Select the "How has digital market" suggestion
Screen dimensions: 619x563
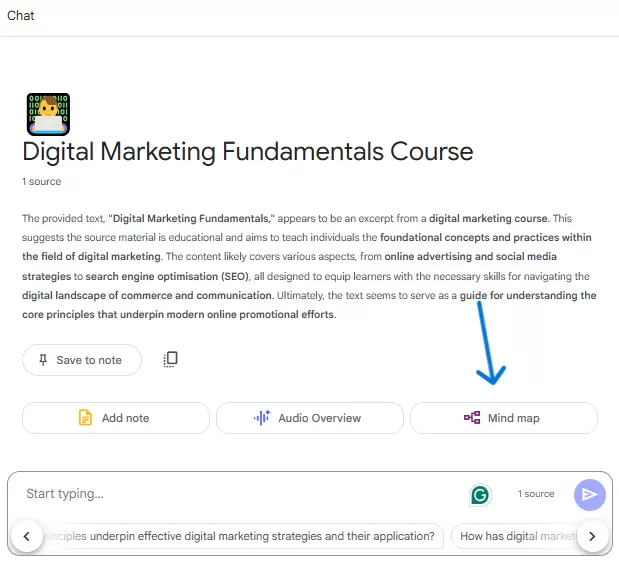point(515,536)
